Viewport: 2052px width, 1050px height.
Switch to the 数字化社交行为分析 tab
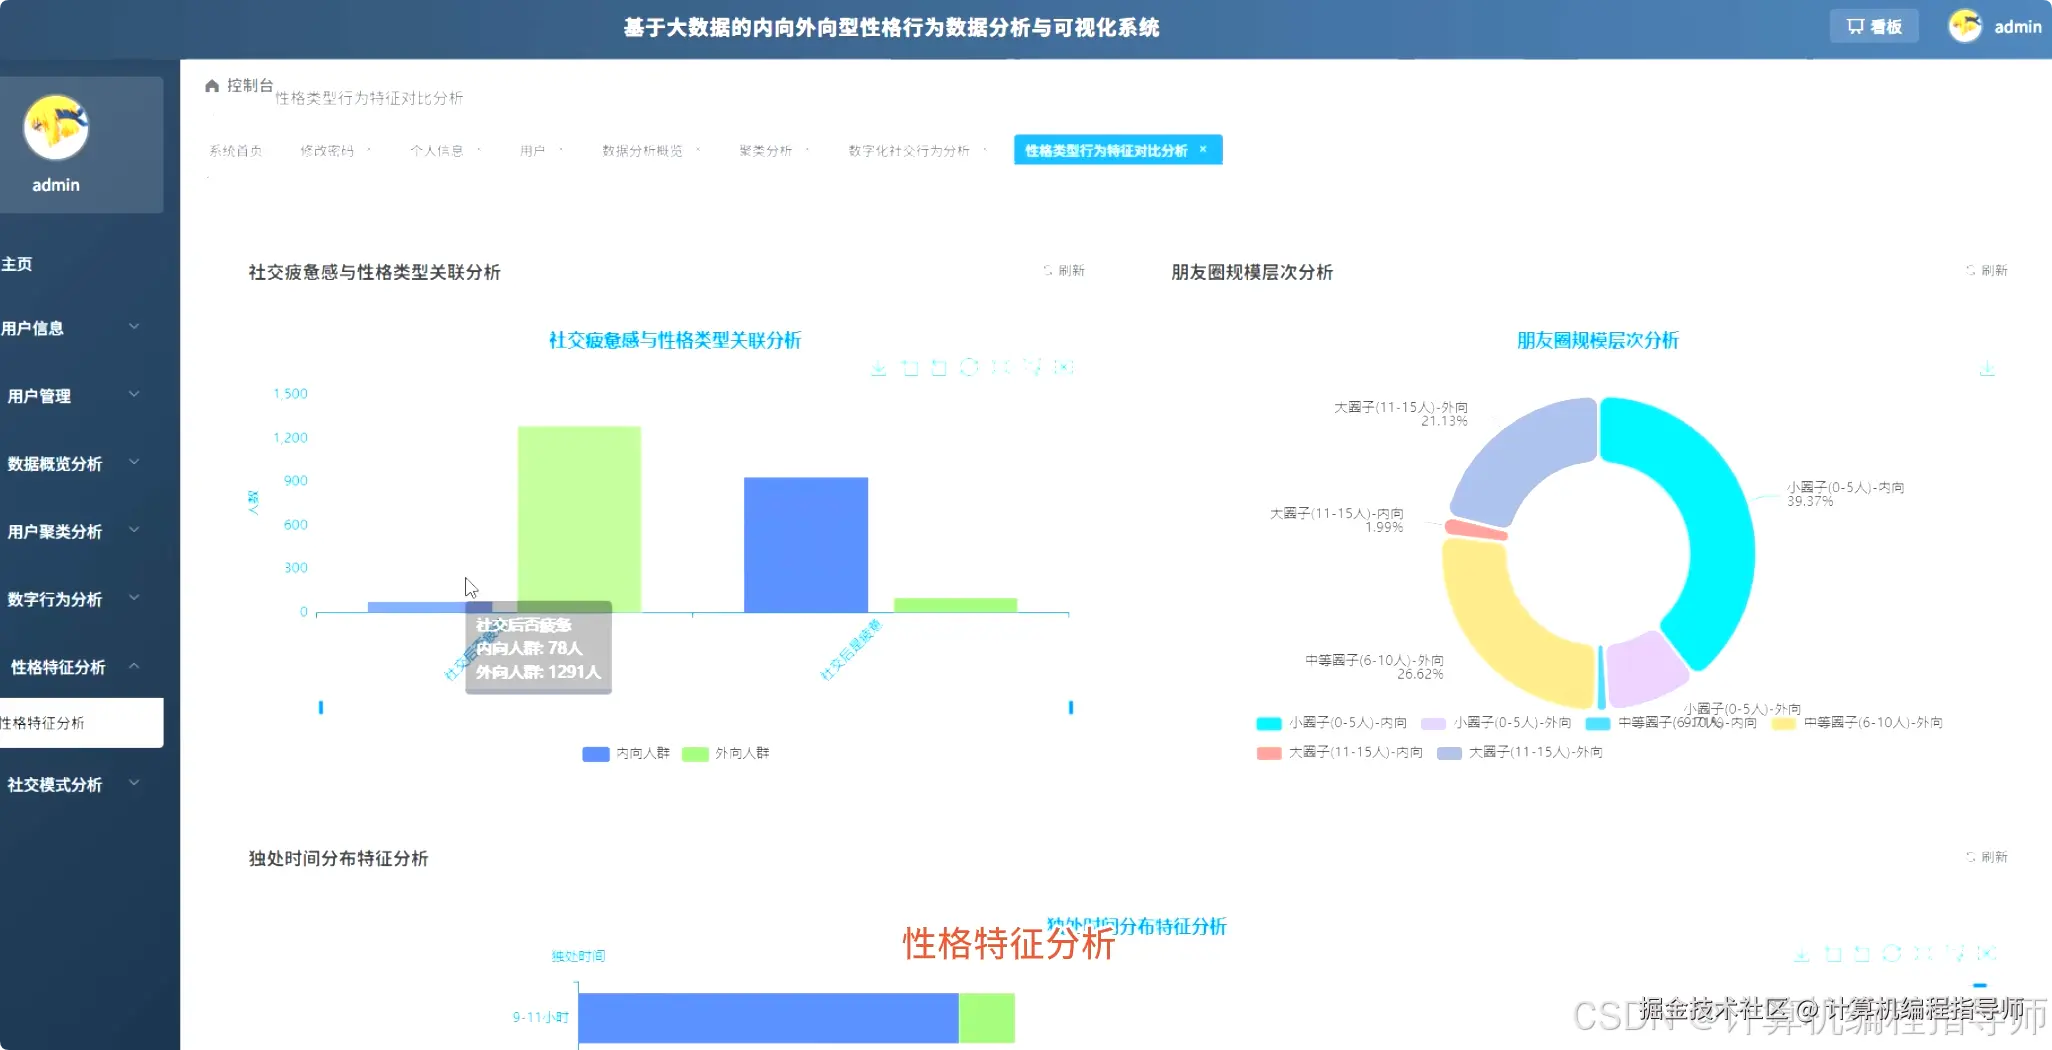(x=909, y=151)
